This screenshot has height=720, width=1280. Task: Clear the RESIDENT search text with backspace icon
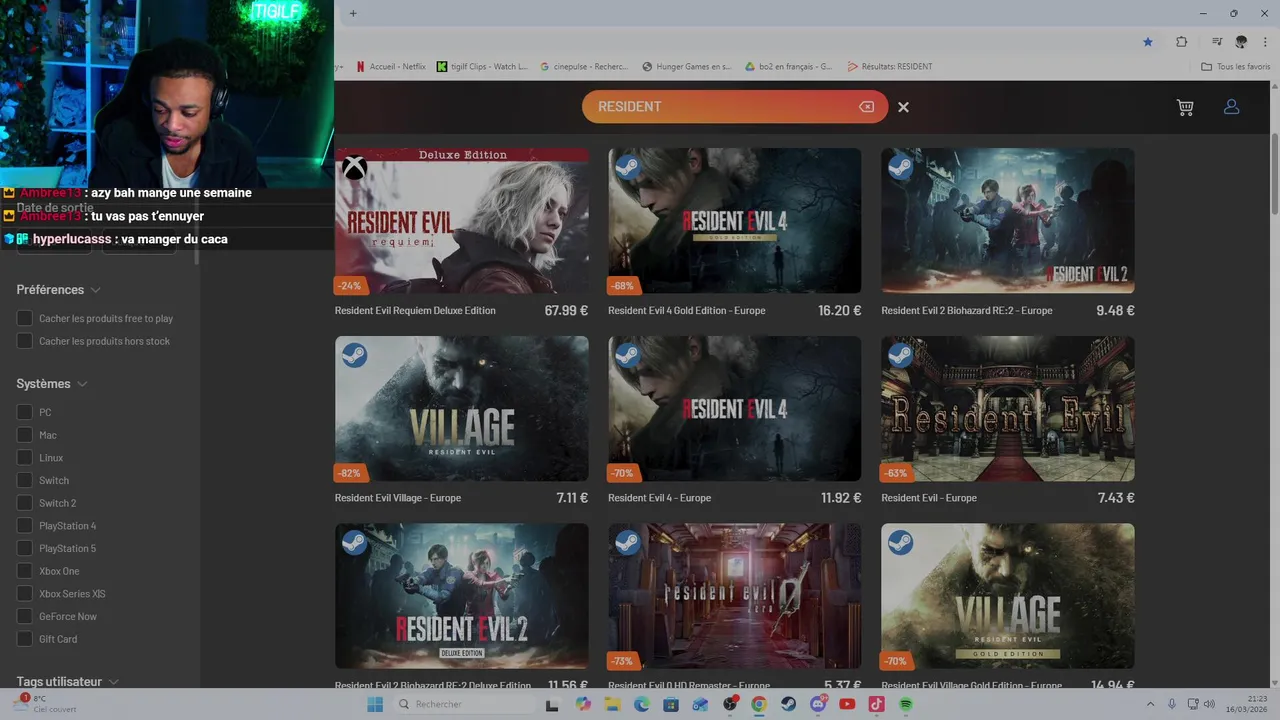(866, 107)
